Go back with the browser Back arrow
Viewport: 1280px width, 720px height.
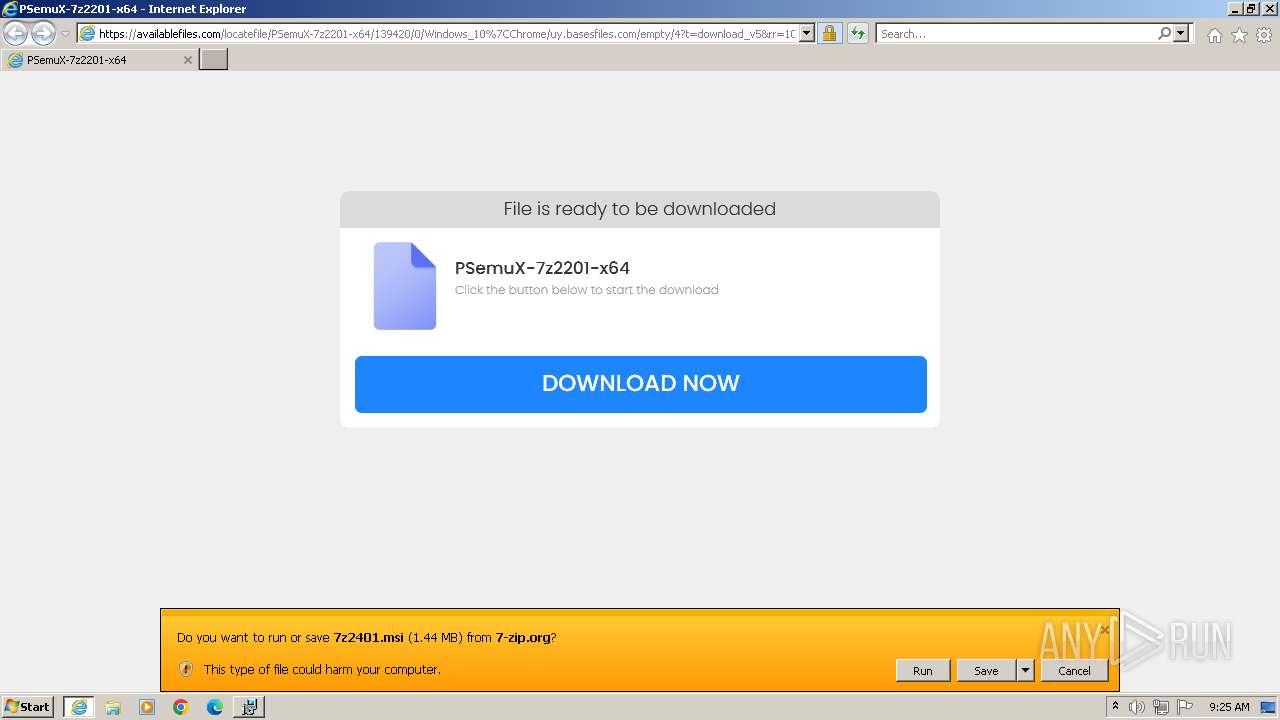pyautogui.click(x=16, y=34)
